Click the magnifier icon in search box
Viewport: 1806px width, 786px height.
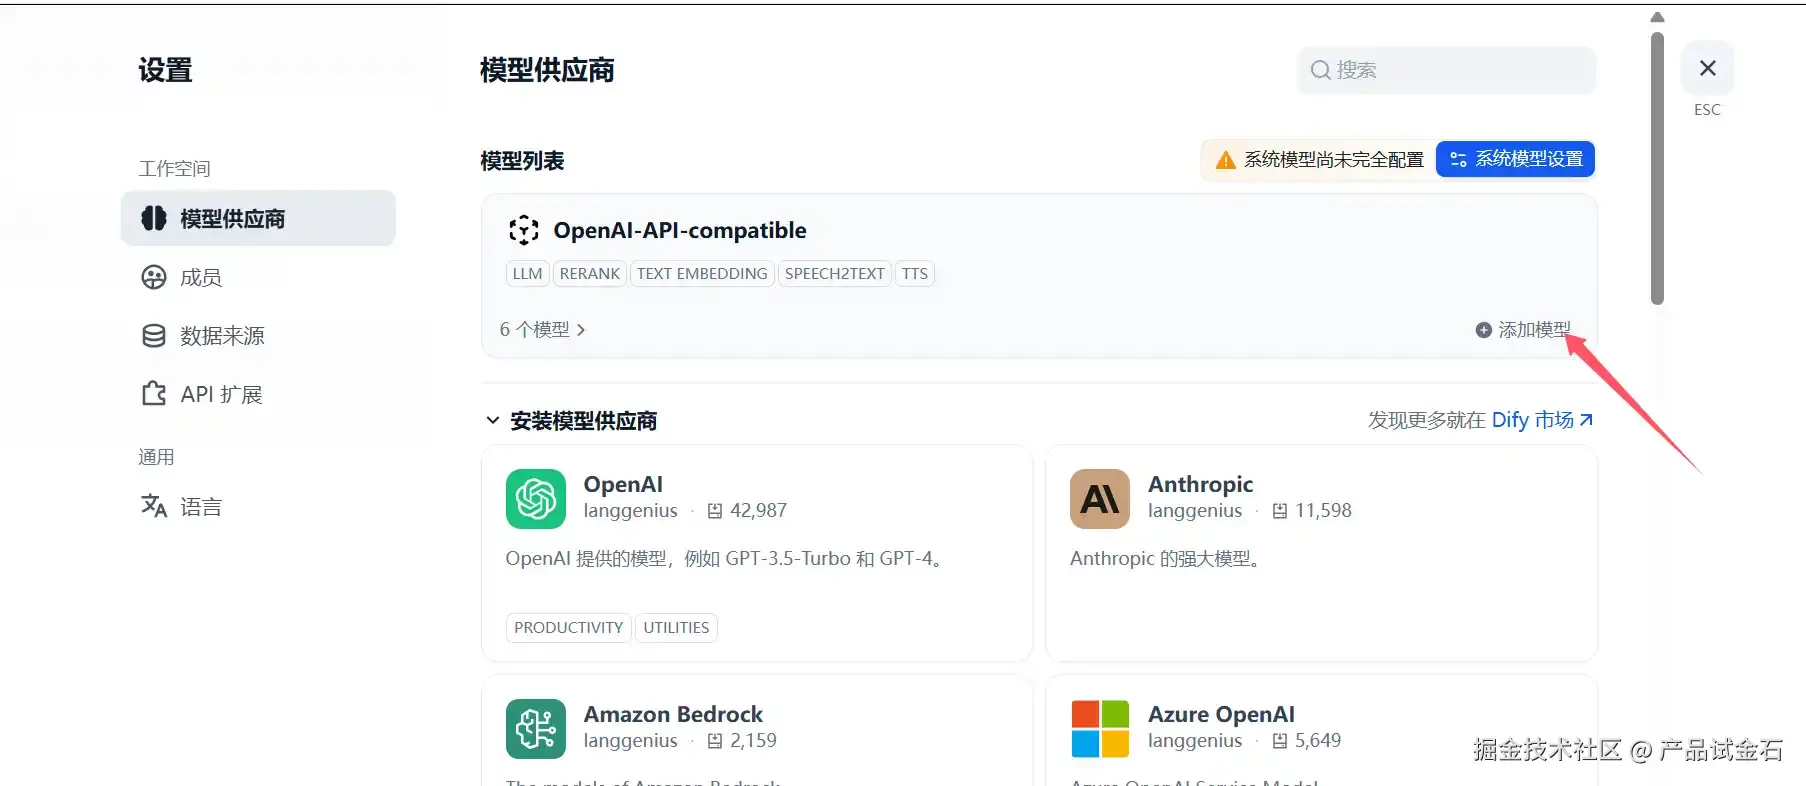pyautogui.click(x=1320, y=70)
